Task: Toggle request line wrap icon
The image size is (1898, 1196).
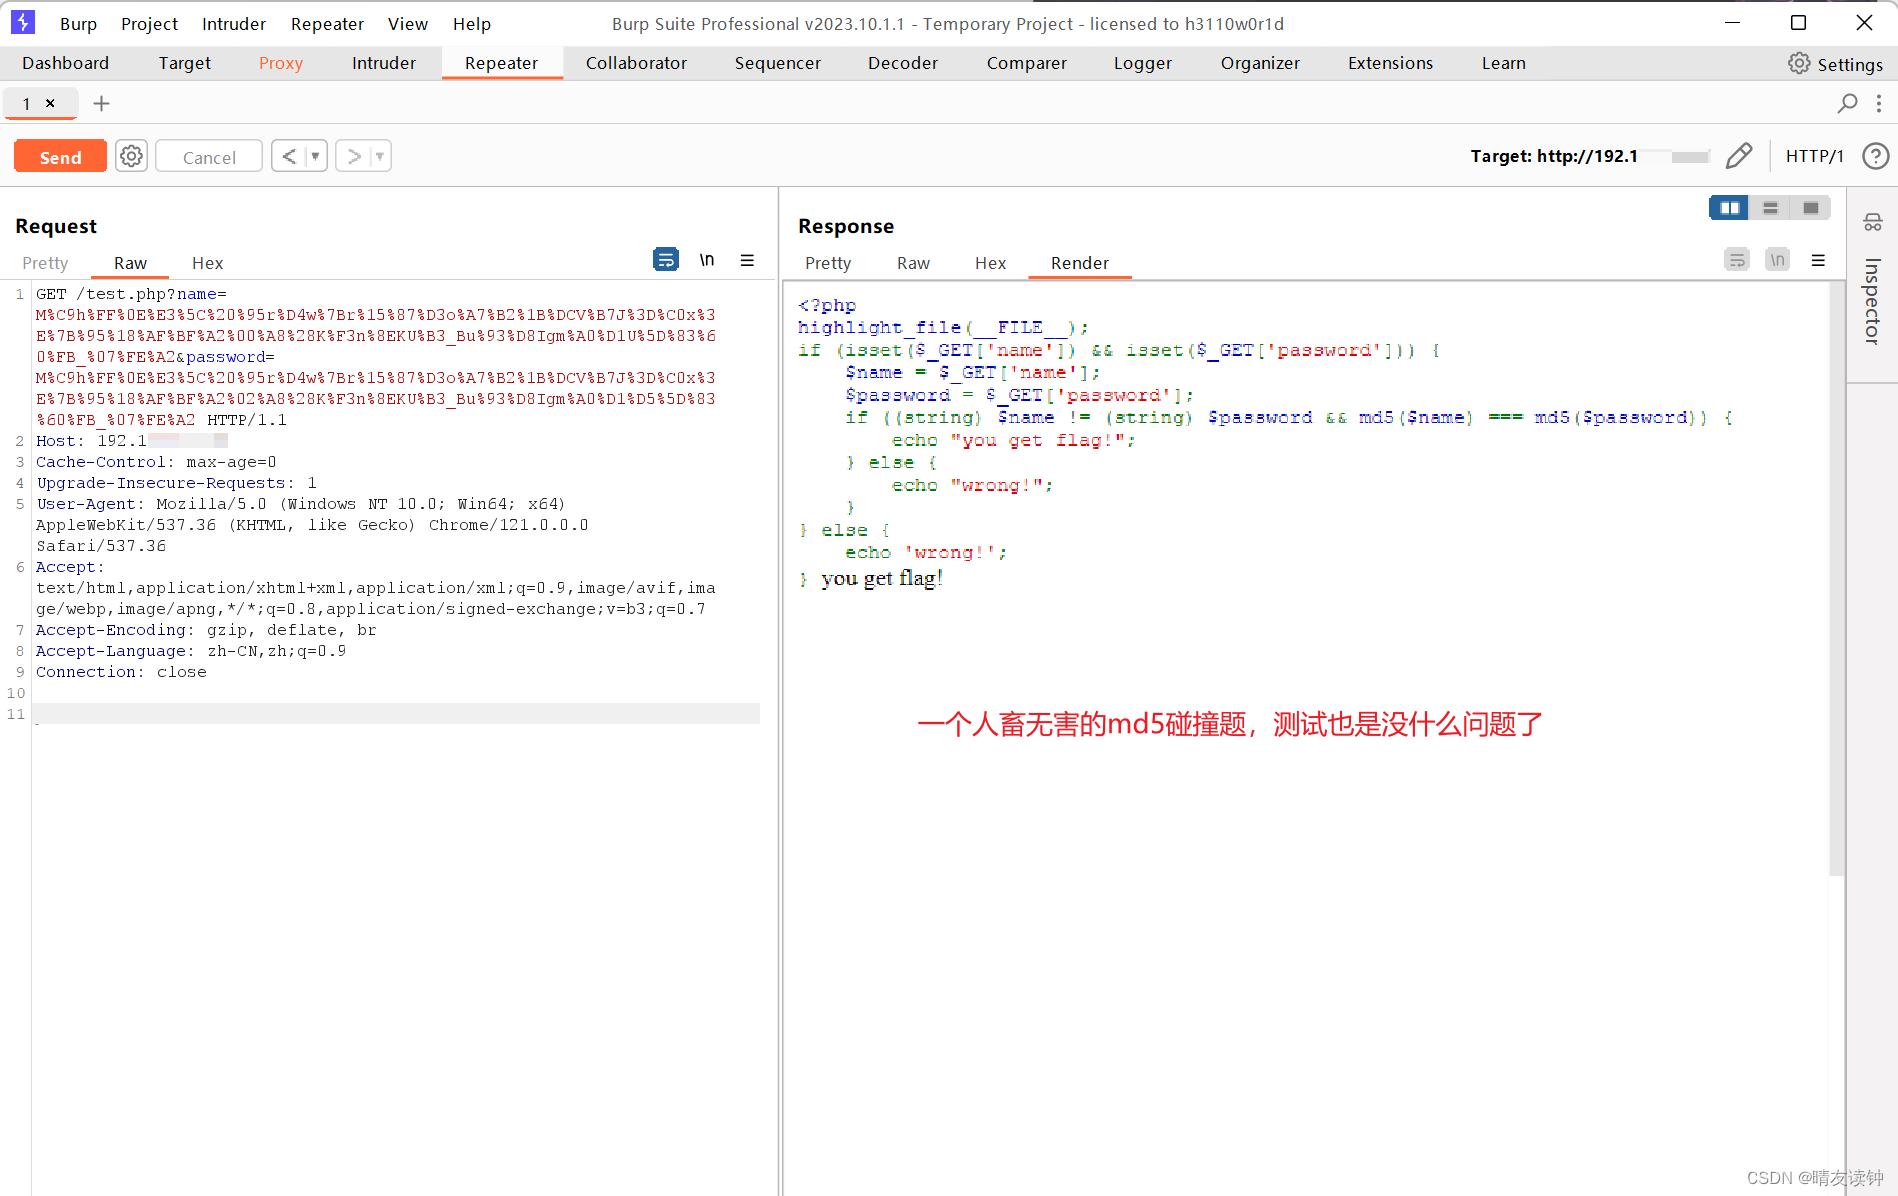Action: point(665,260)
